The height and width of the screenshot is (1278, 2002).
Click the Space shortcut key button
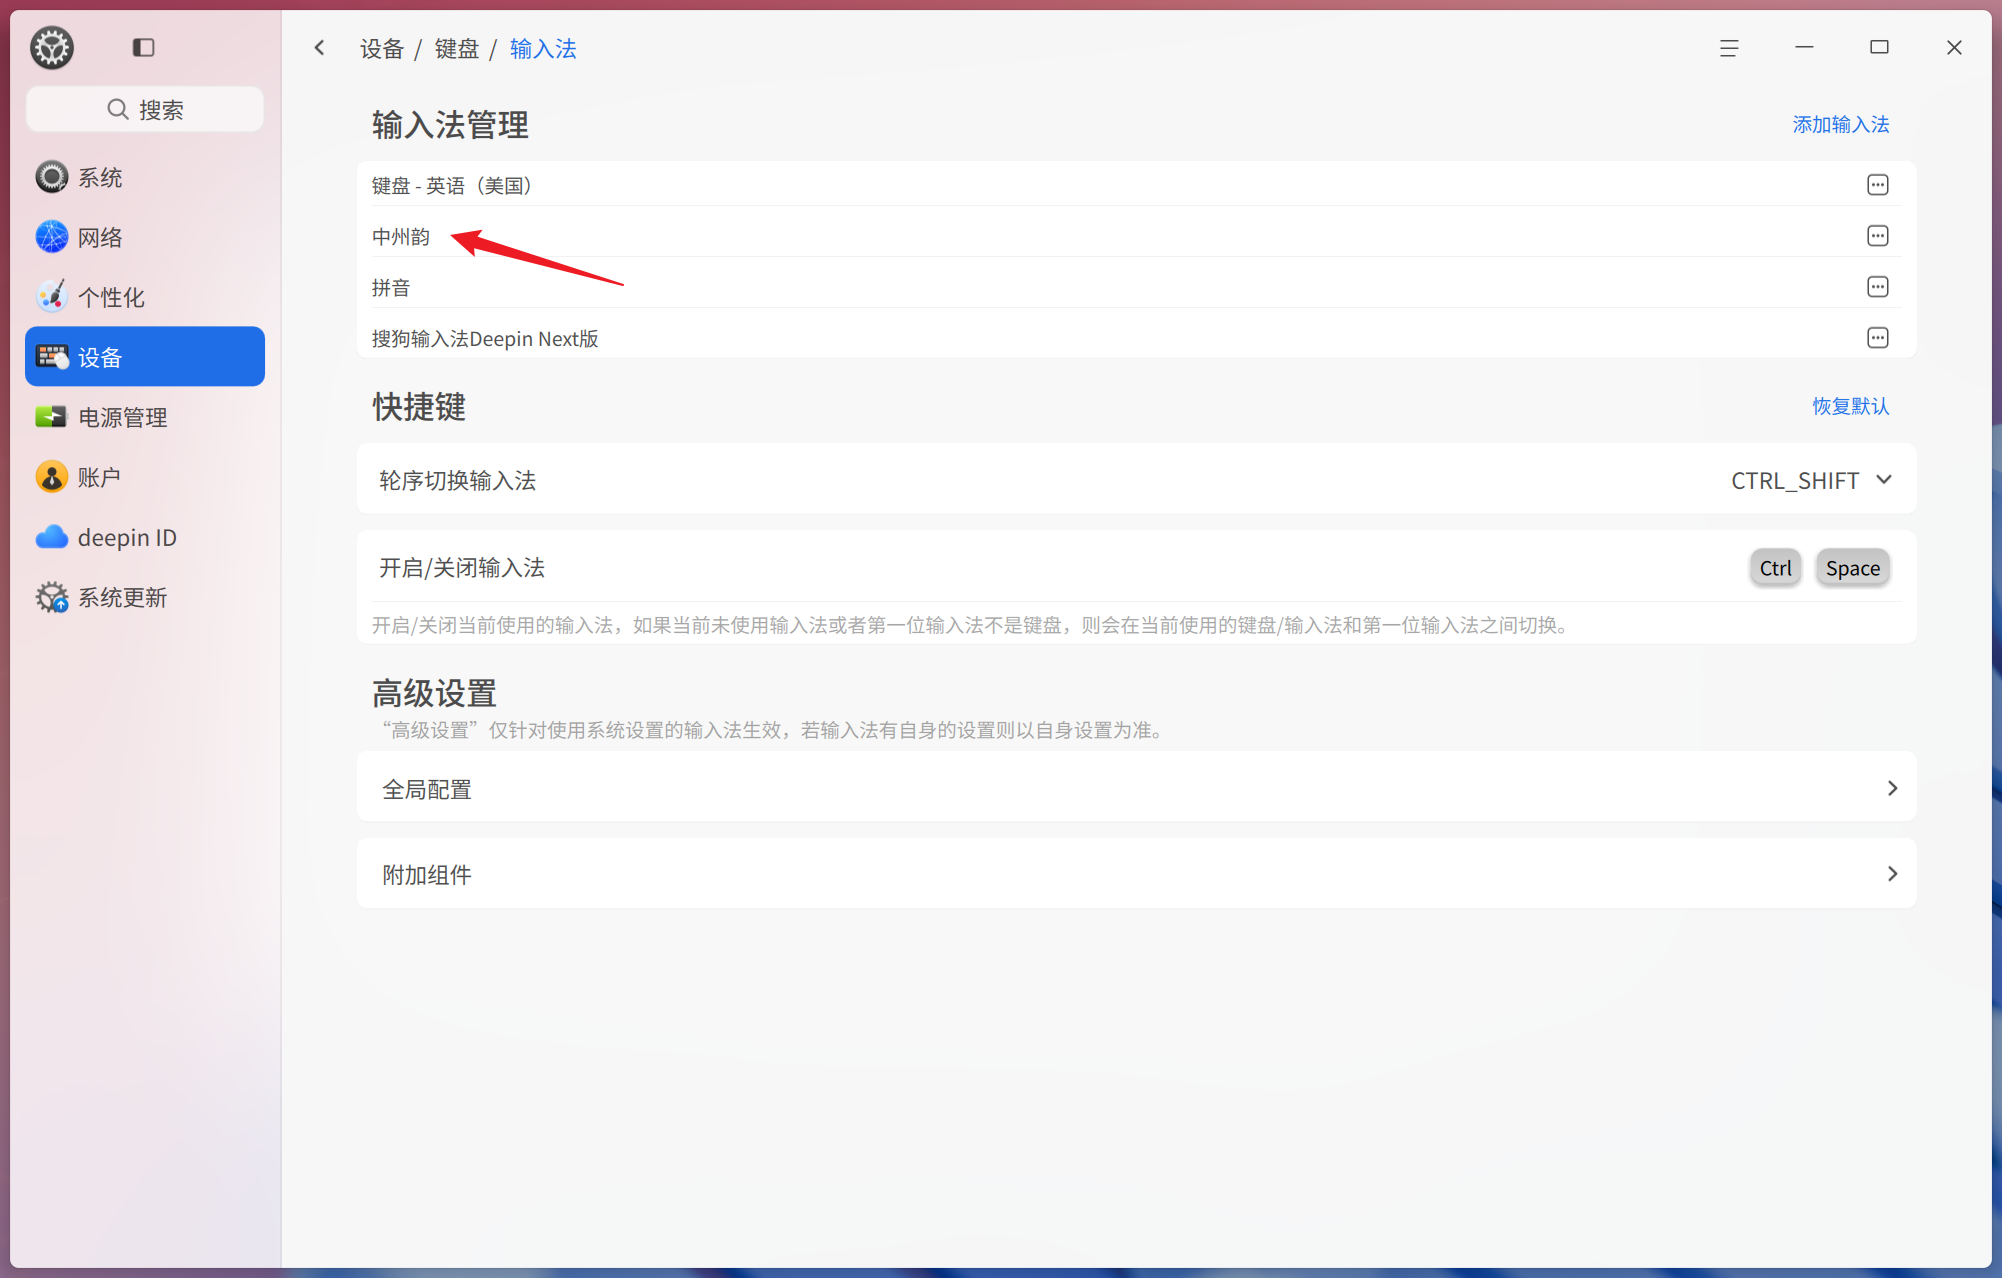(1852, 568)
